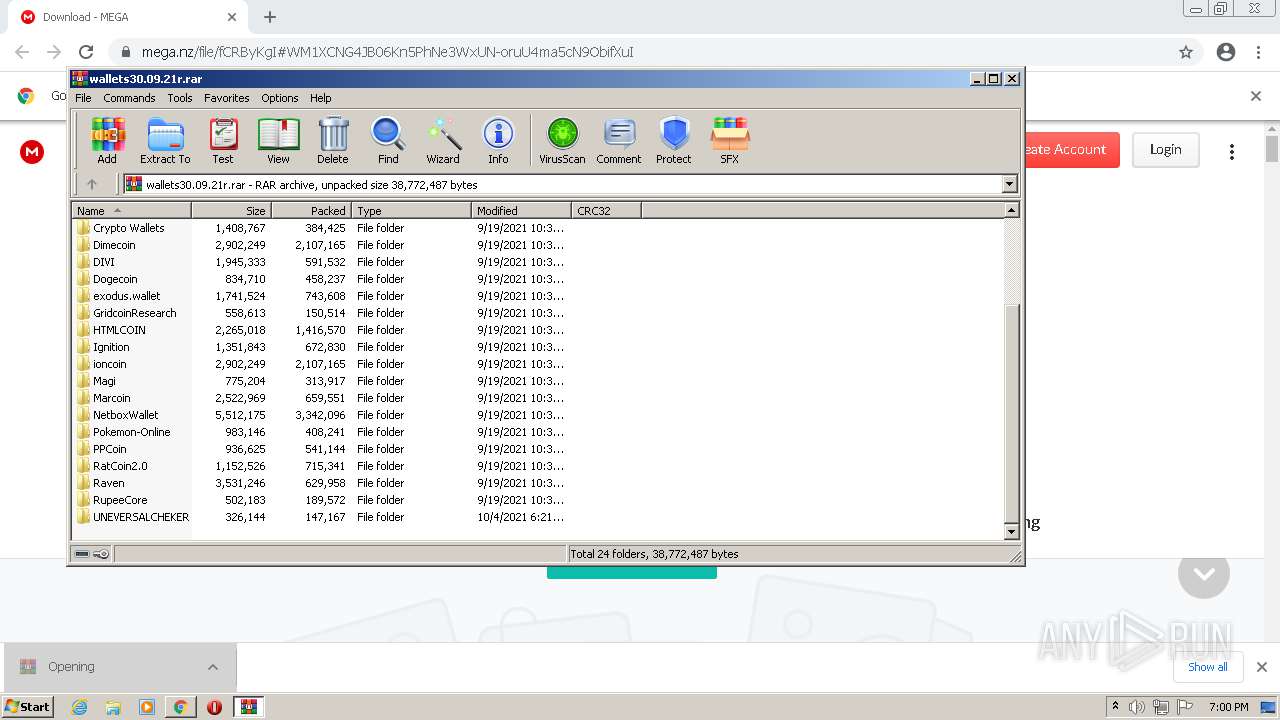Expand the archive path dropdown
The height and width of the screenshot is (720, 1280).
(x=1009, y=184)
